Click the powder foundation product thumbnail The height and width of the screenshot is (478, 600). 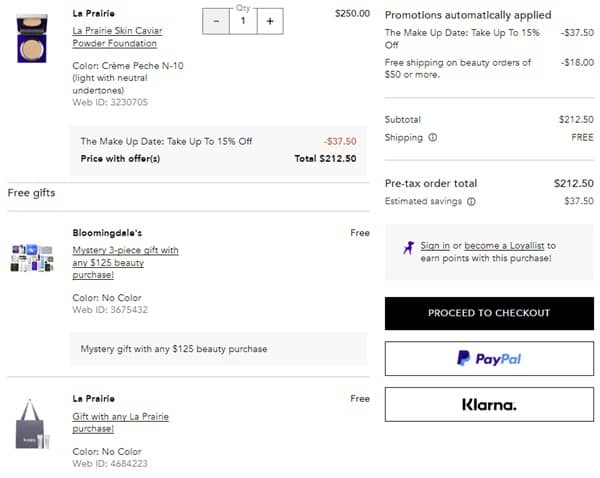click(32, 38)
